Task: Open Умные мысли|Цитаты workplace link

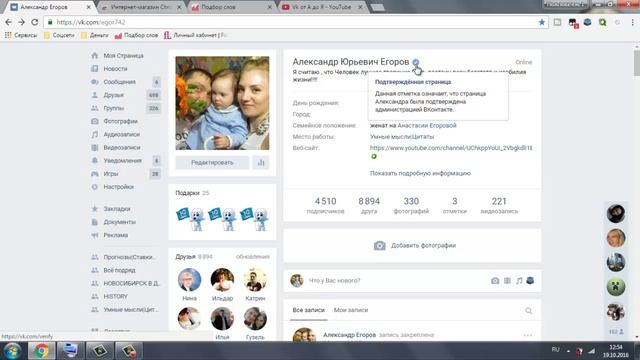Action: point(402,137)
